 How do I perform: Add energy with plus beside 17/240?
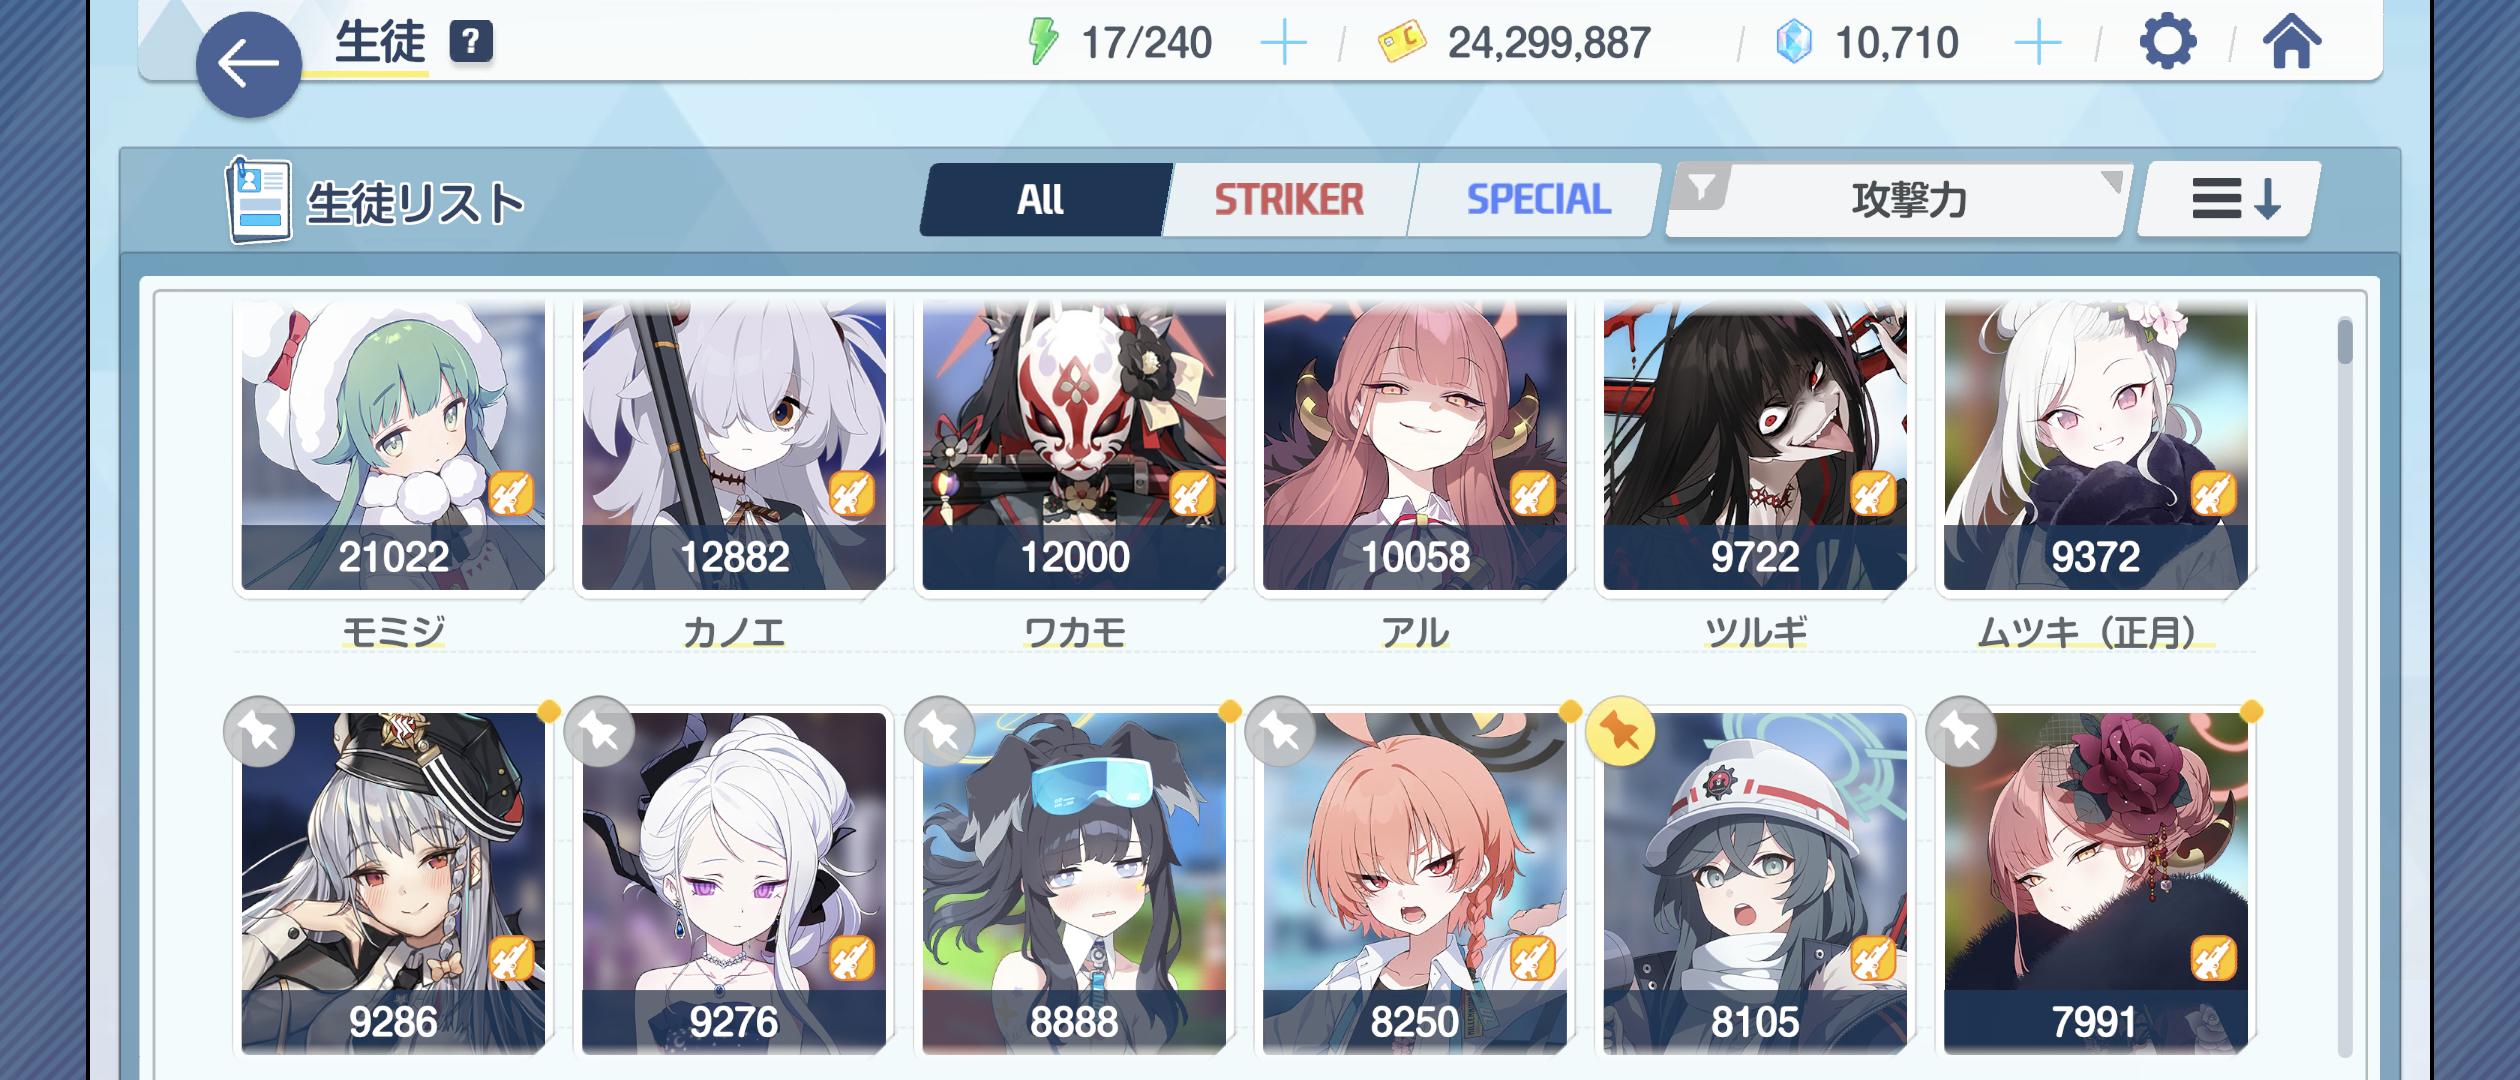[x=1283, y=43]
